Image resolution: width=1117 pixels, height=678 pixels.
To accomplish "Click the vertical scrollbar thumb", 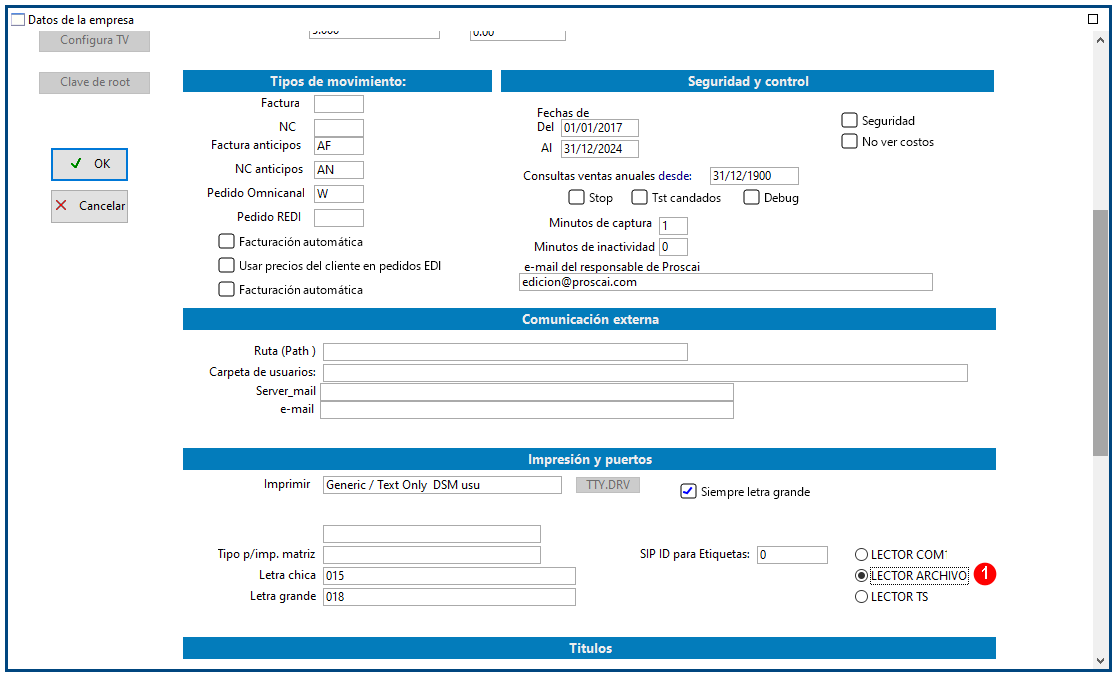I will (x=1101, y=333).
